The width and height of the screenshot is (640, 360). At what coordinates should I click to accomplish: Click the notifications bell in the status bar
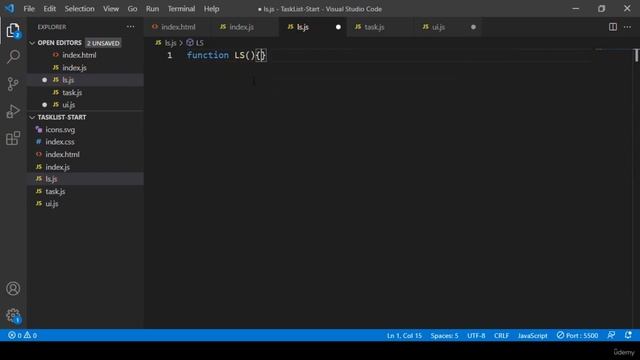point(628,336)
